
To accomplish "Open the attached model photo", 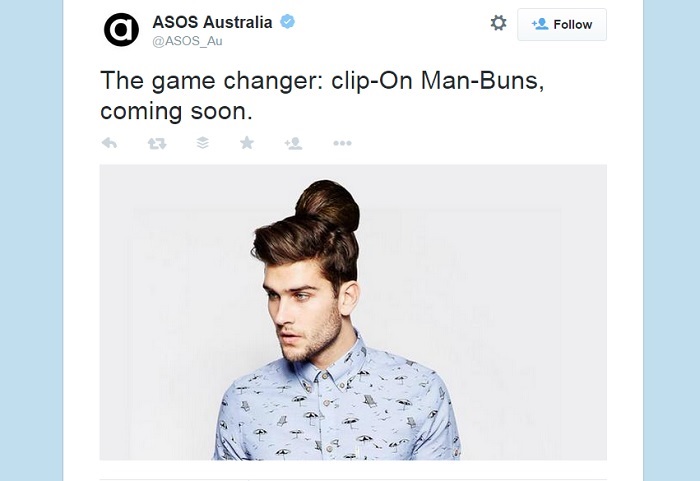I will coord(353,312).
